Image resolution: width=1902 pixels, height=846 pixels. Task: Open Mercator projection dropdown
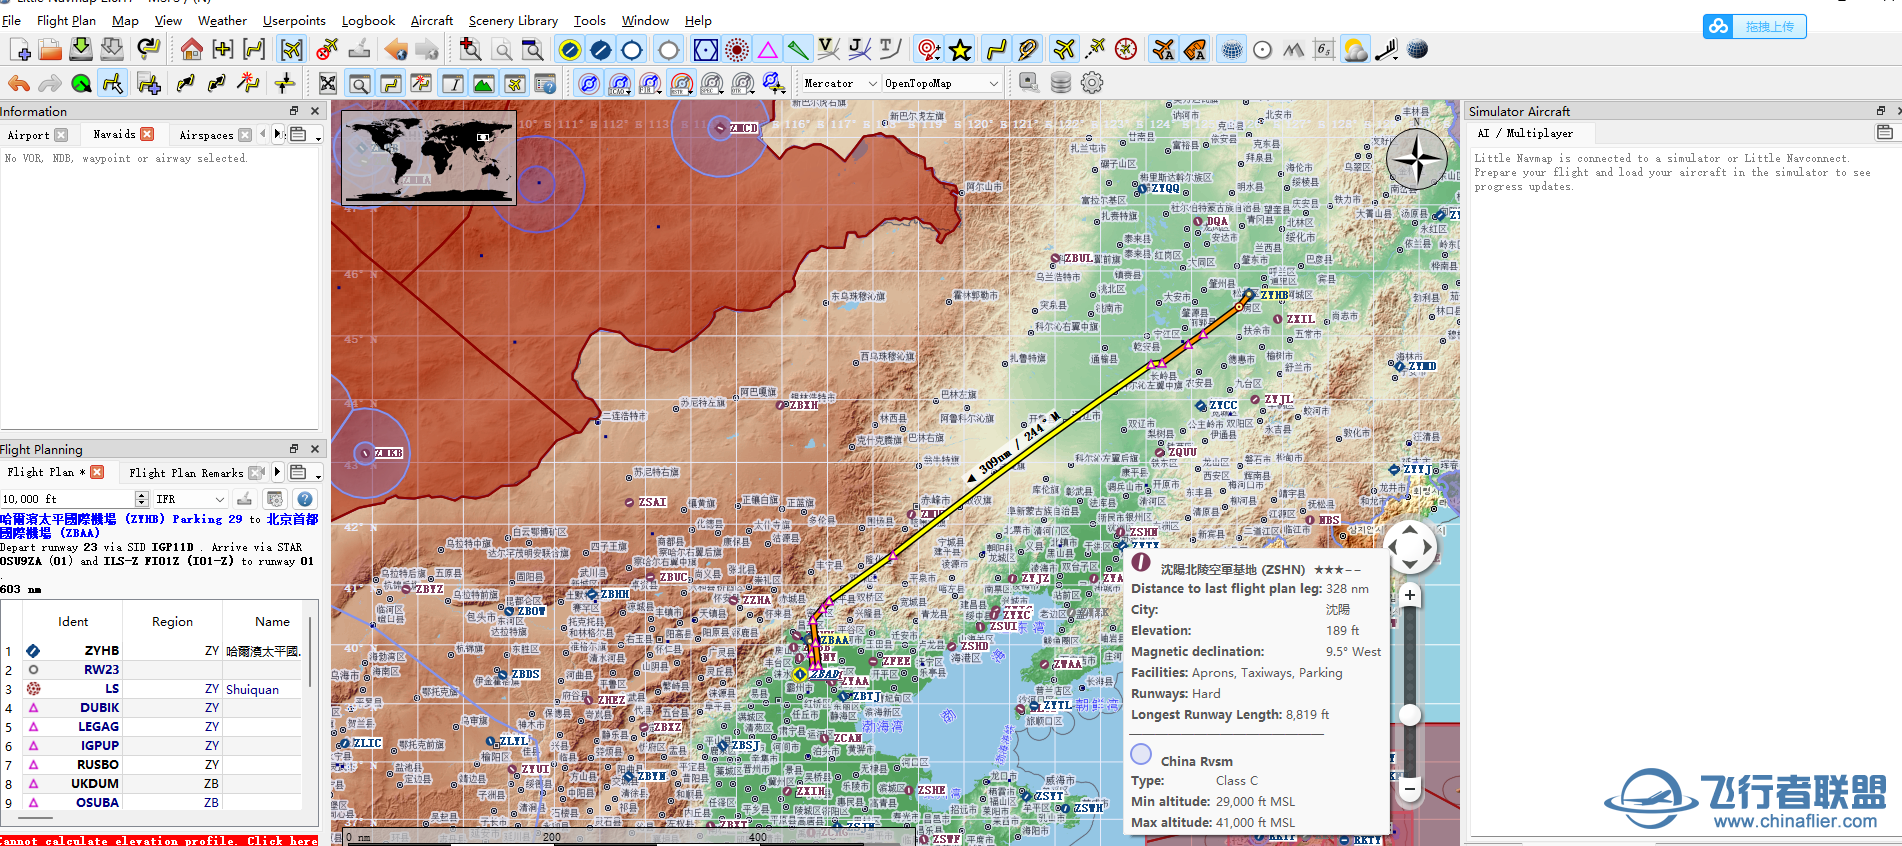tap(840, 83)
